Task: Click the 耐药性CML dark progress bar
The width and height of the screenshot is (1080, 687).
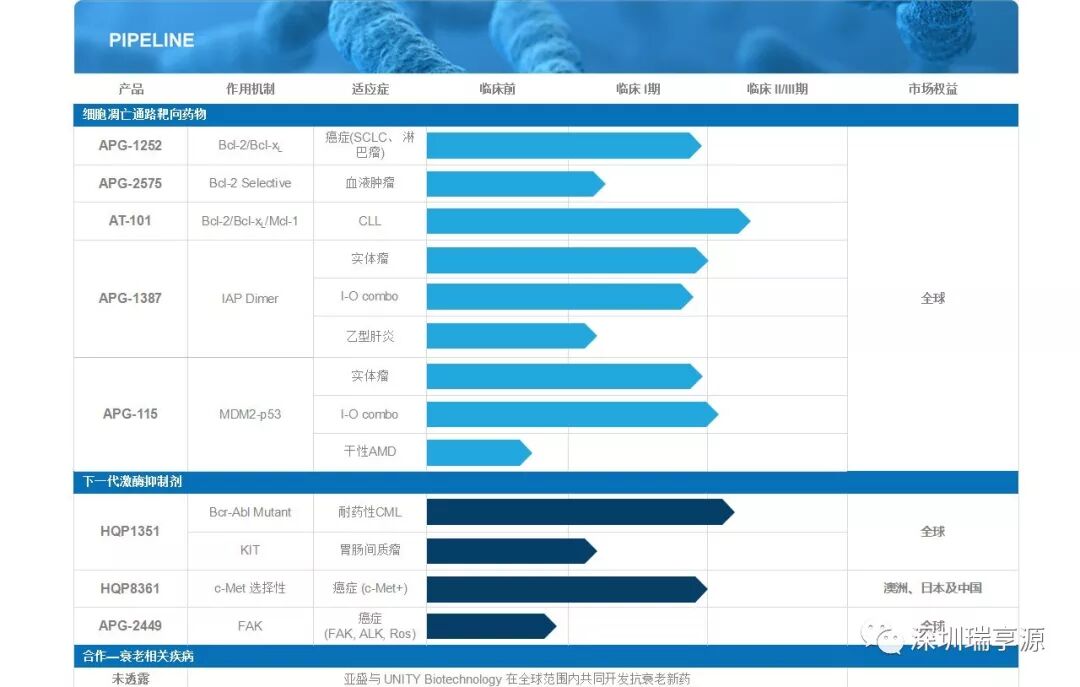Action: click(x=580, y=512)
